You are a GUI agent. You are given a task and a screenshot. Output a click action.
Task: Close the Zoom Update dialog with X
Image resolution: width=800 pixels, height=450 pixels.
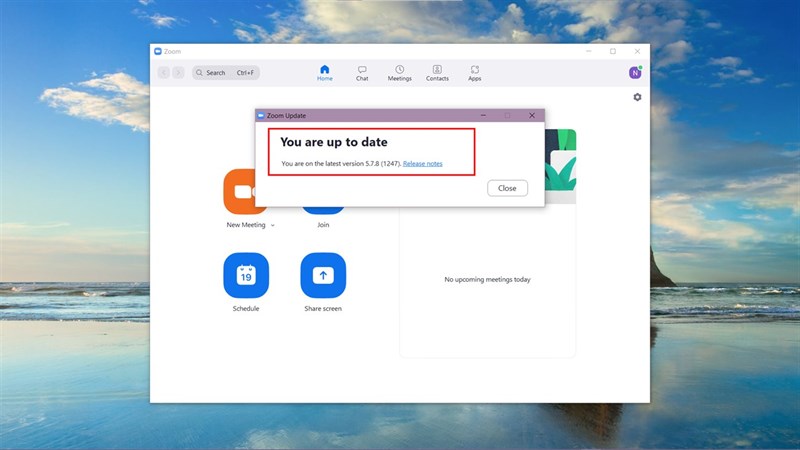click(532, 115)
